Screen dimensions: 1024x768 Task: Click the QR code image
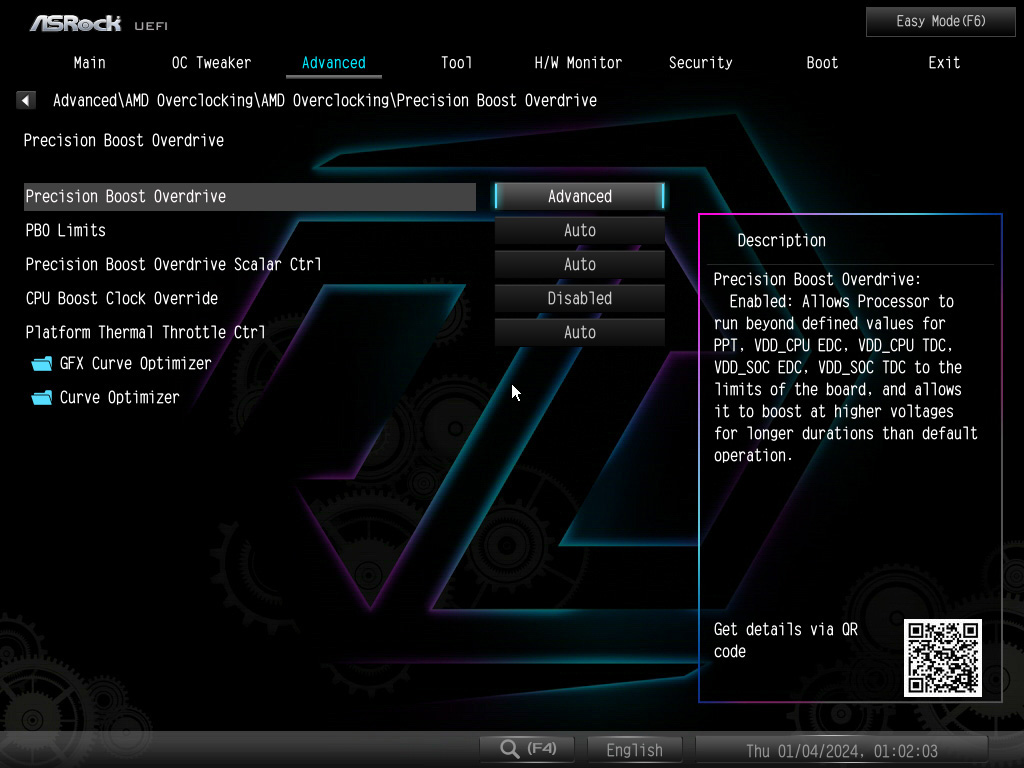click(x=942, y=658)
